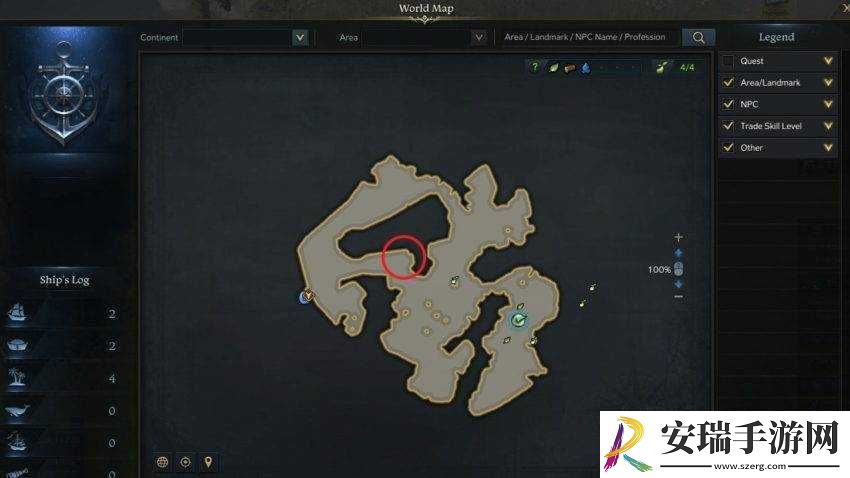Click the blue dock marker at island's west edge
Viewport: 850px width, 478px height.
305,296
